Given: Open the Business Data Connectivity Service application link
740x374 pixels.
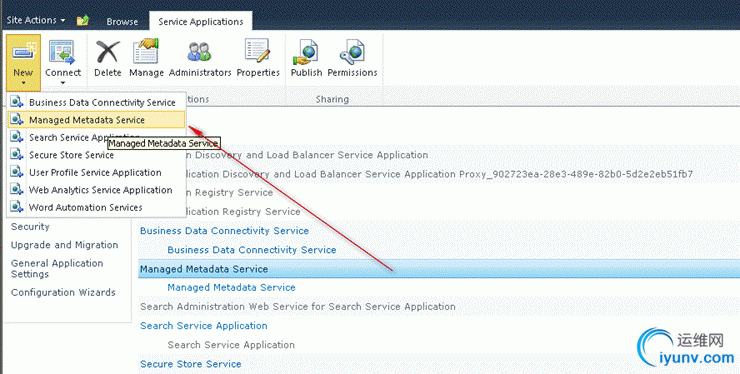Looking at the screenshot, I should click(224, 231).
